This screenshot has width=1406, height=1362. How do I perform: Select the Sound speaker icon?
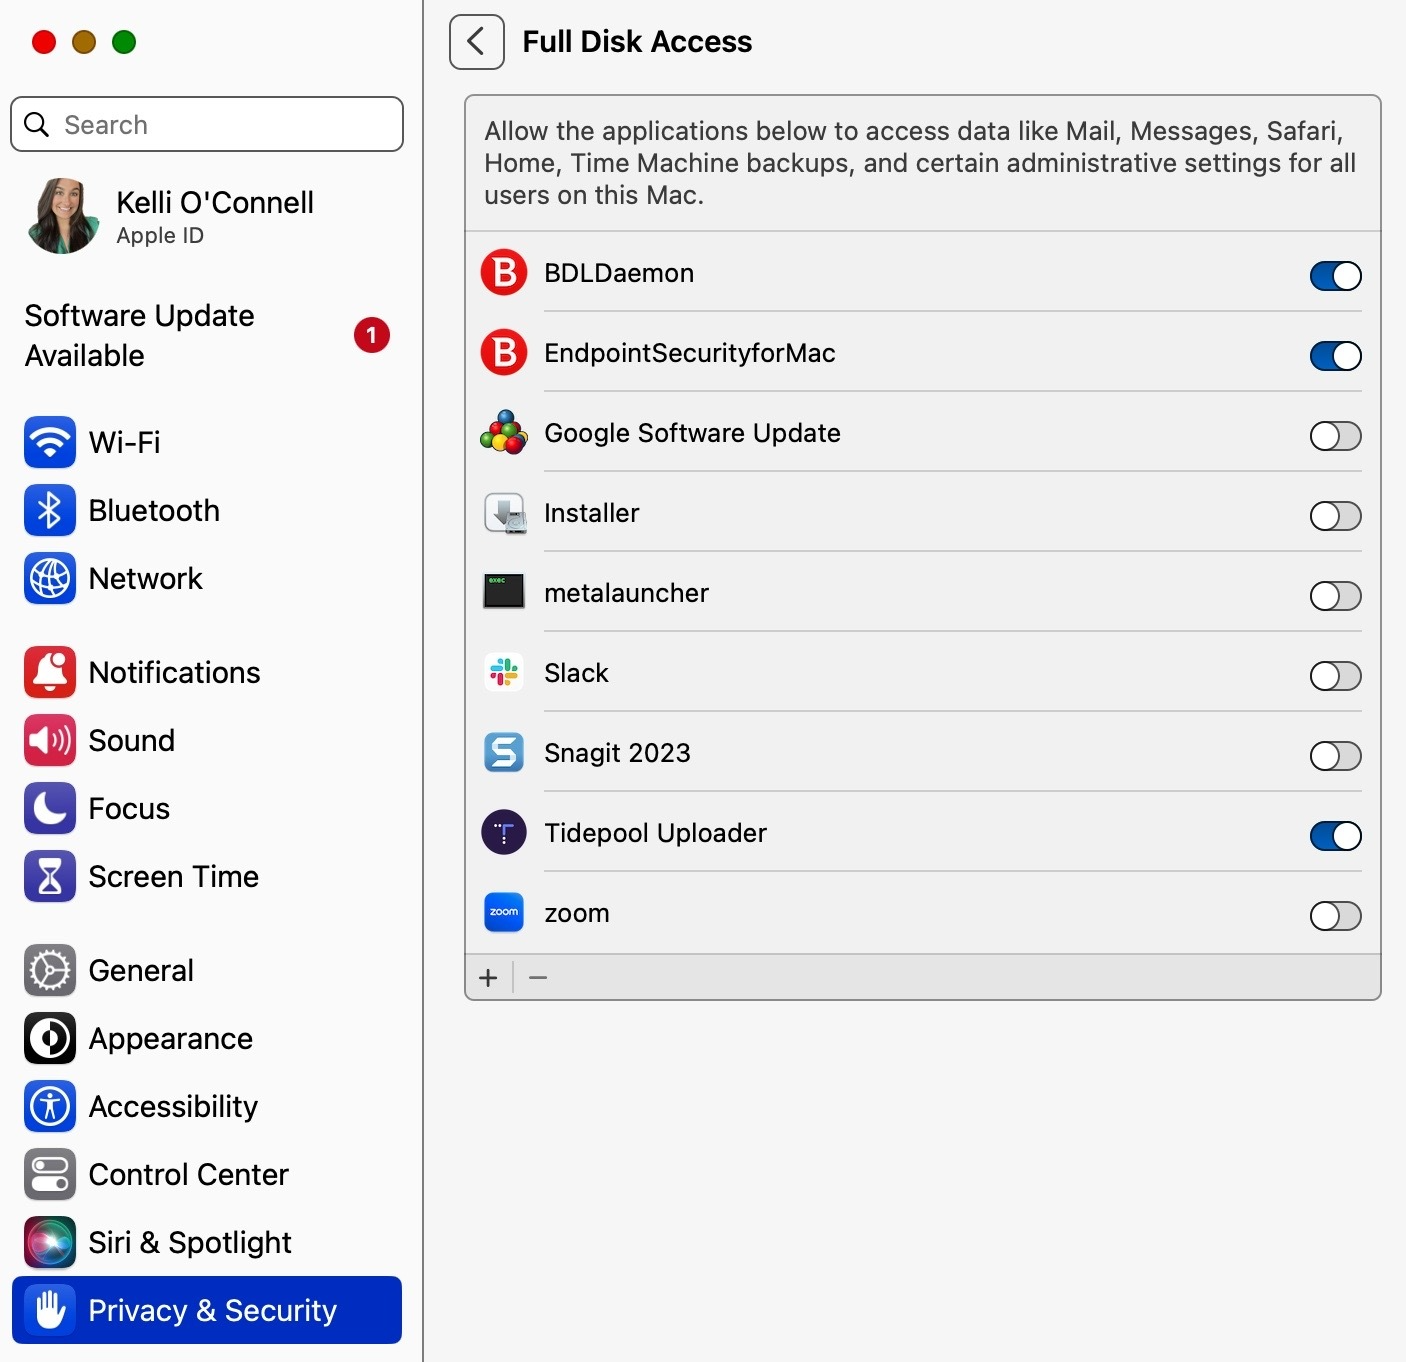[x=50, y=740]
